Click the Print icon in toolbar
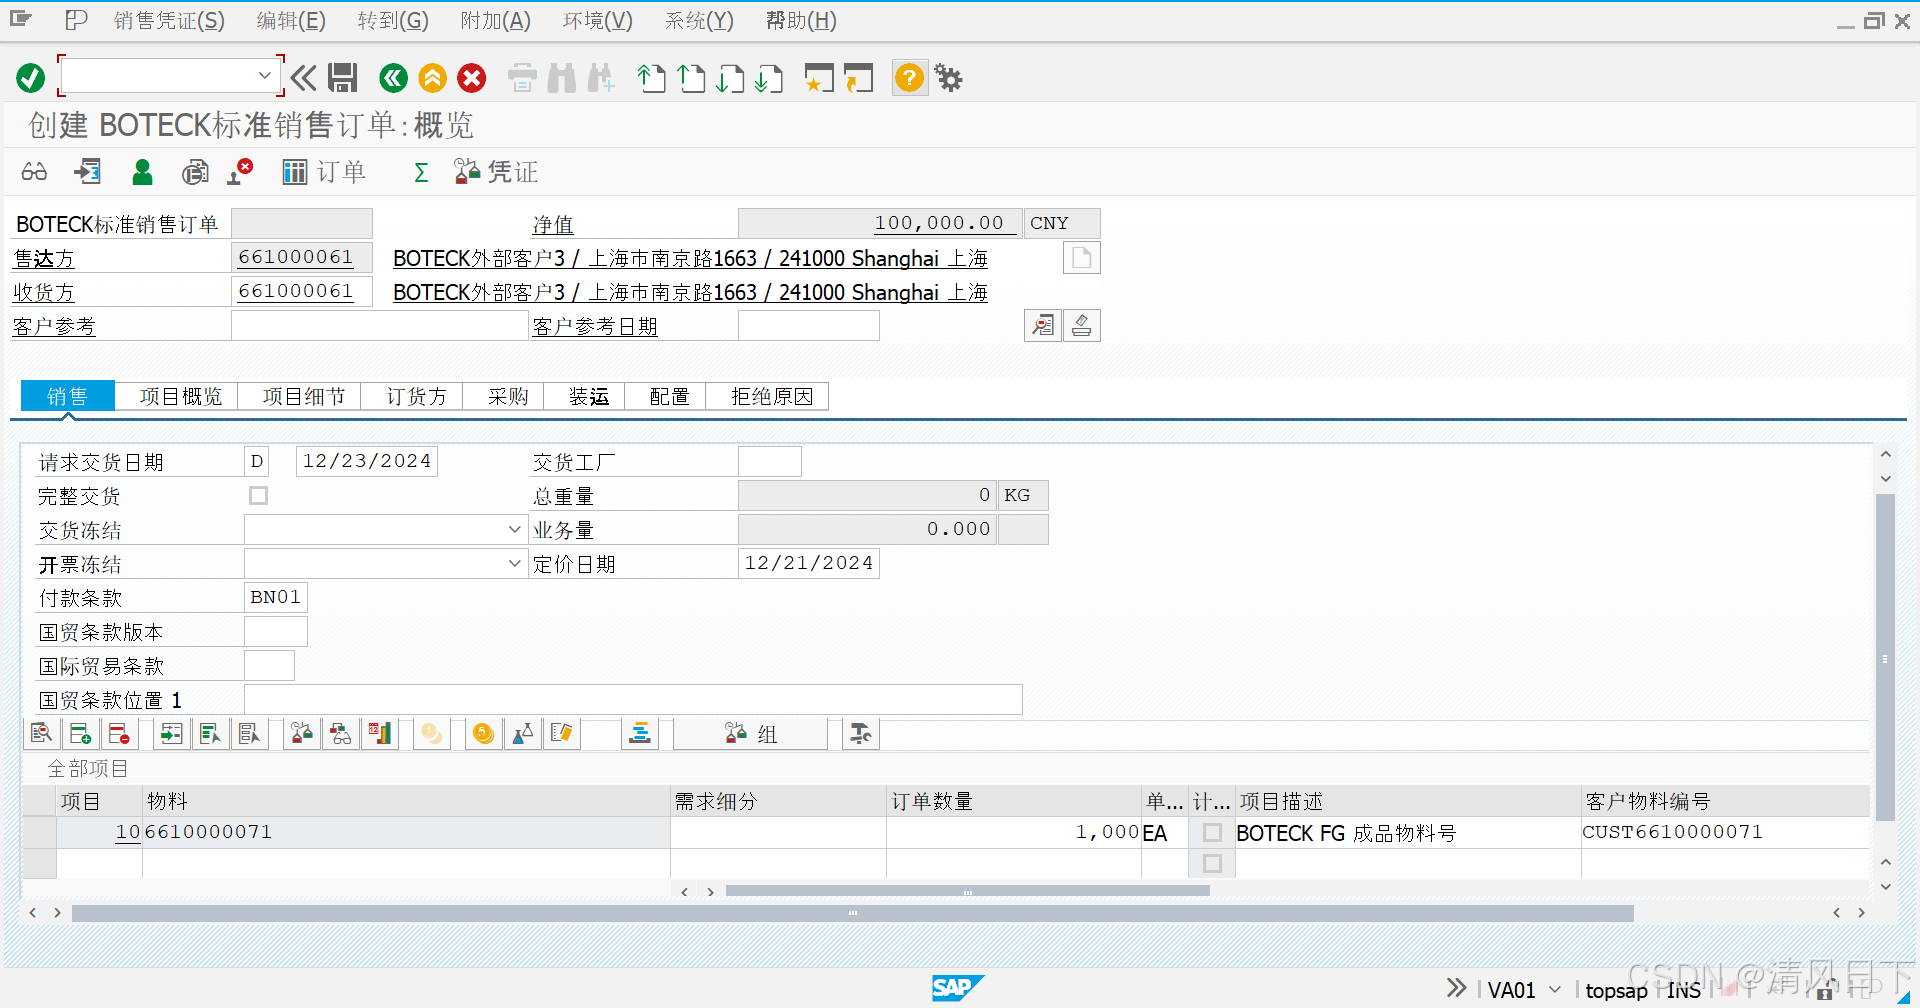Screen dimensions: 1920x1008 coord(522,78)
